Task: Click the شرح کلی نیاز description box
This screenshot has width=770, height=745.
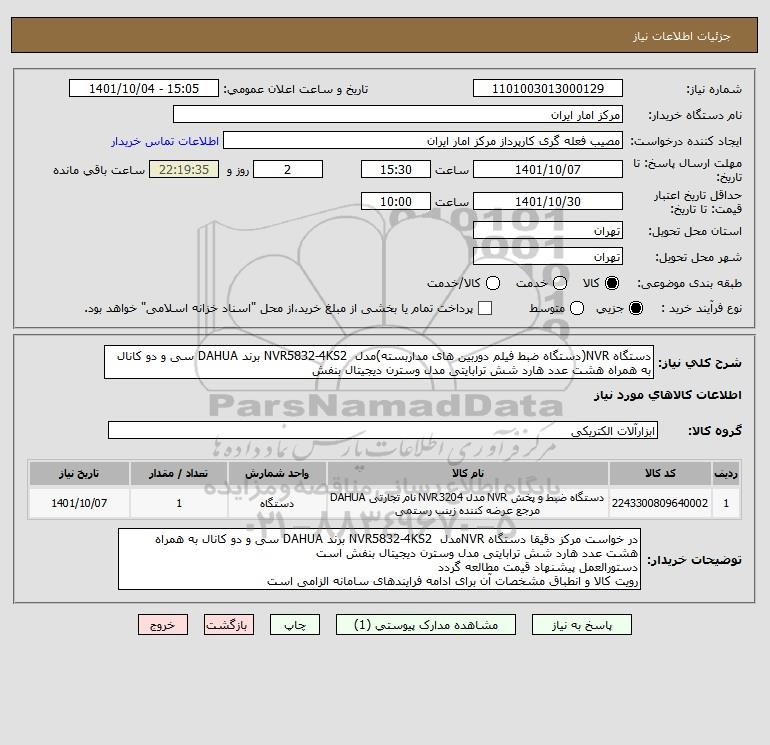Action: (379, 362)
